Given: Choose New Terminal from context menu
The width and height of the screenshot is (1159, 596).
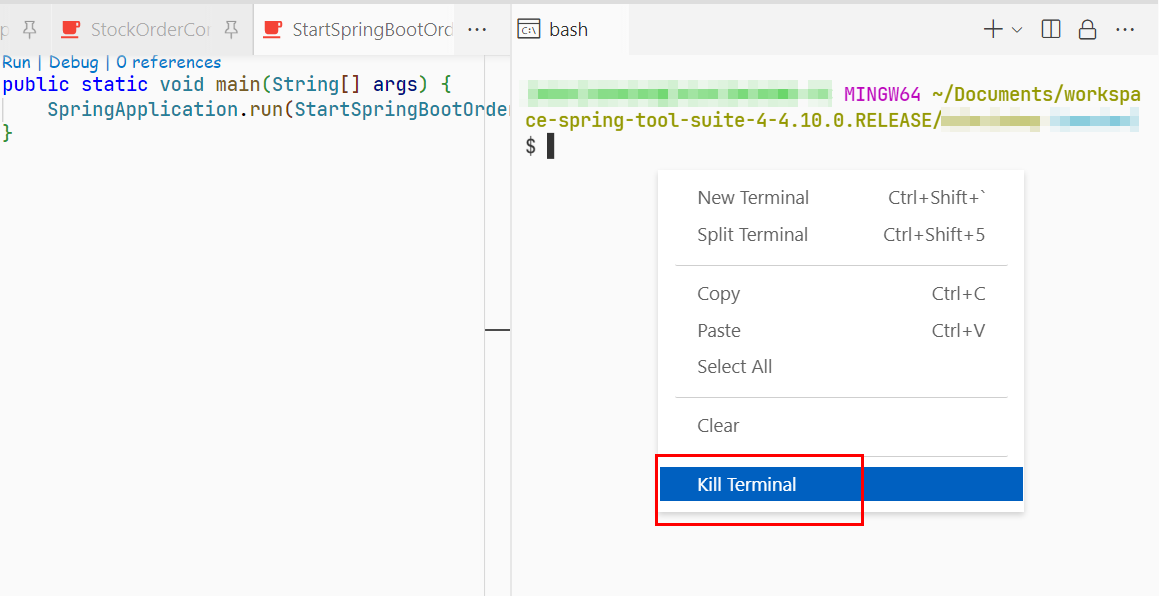Looking at the screenshot, I should (841, 197).
